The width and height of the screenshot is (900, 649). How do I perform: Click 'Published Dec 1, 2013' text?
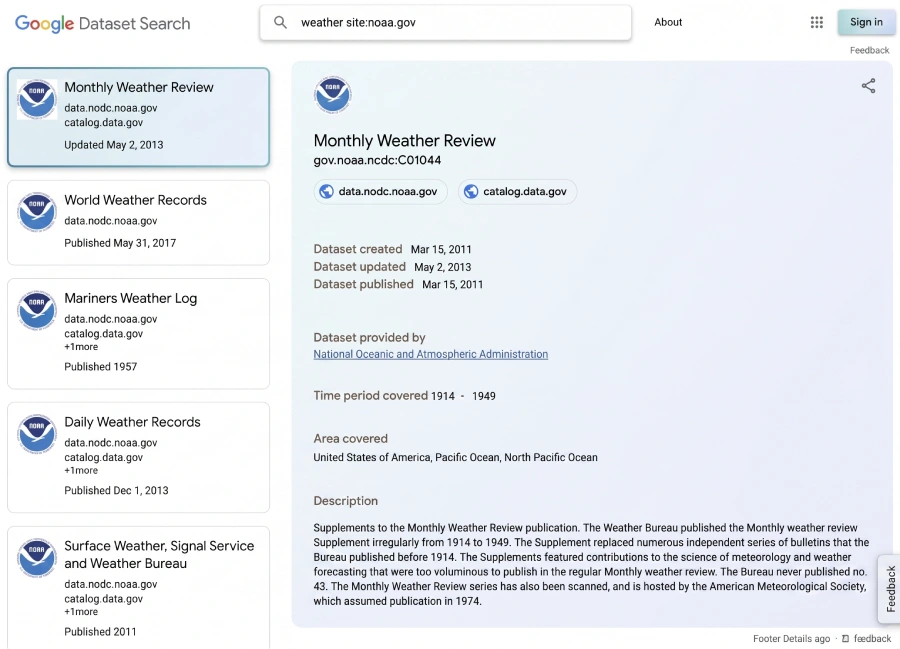(x=117, y=491)
